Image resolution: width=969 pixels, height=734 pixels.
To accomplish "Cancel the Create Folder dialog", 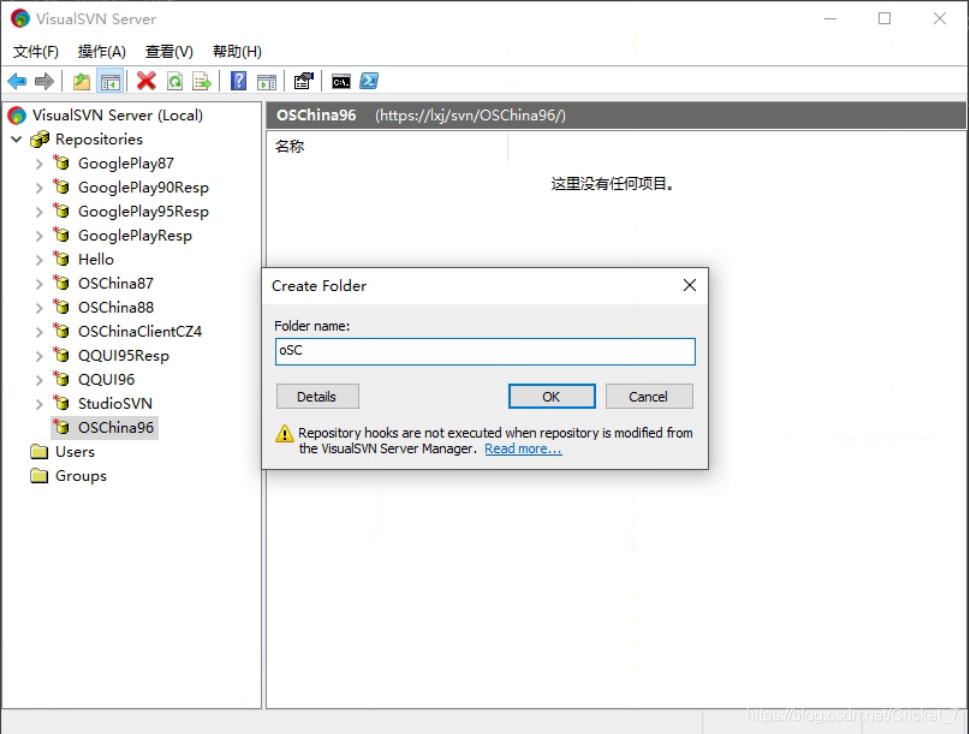I will tap(648, 396).
